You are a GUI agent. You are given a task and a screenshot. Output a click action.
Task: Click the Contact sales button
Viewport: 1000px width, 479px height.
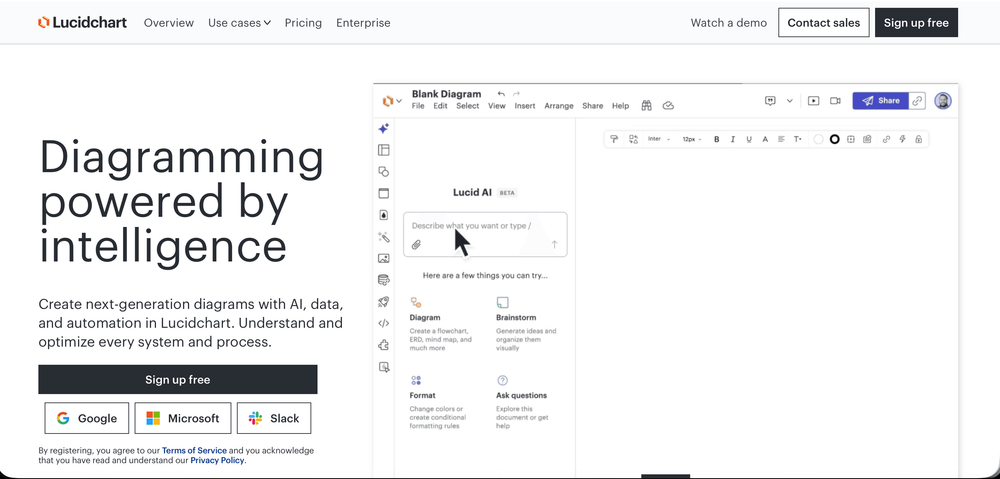tap(823, 23)
